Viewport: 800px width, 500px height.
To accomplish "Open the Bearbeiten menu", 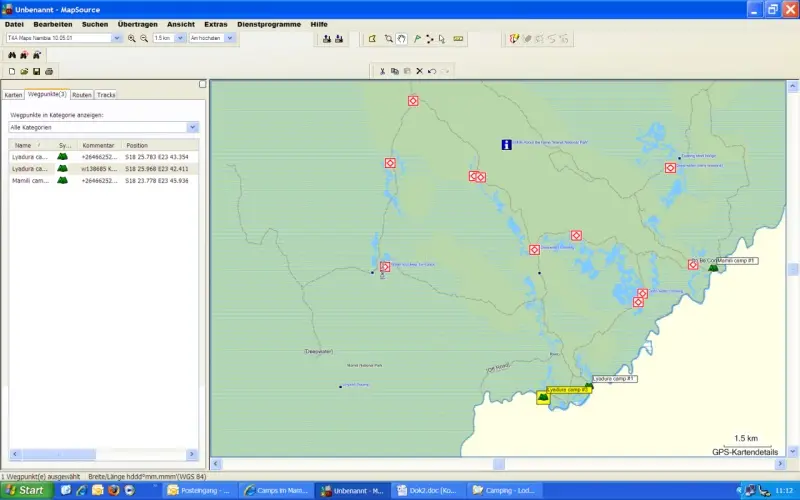I will 53,24.
